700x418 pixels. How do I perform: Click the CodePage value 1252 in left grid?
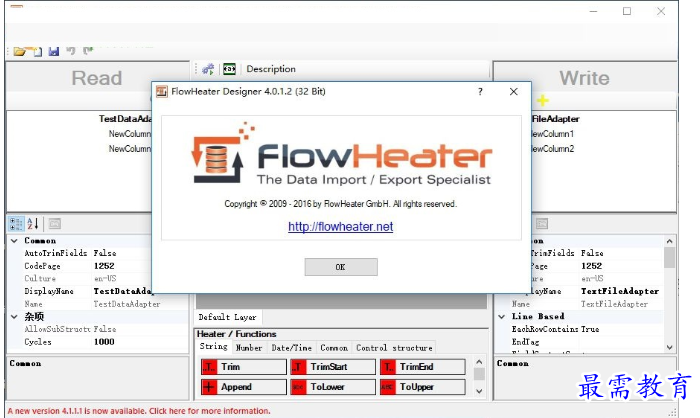tap(104, 266)
